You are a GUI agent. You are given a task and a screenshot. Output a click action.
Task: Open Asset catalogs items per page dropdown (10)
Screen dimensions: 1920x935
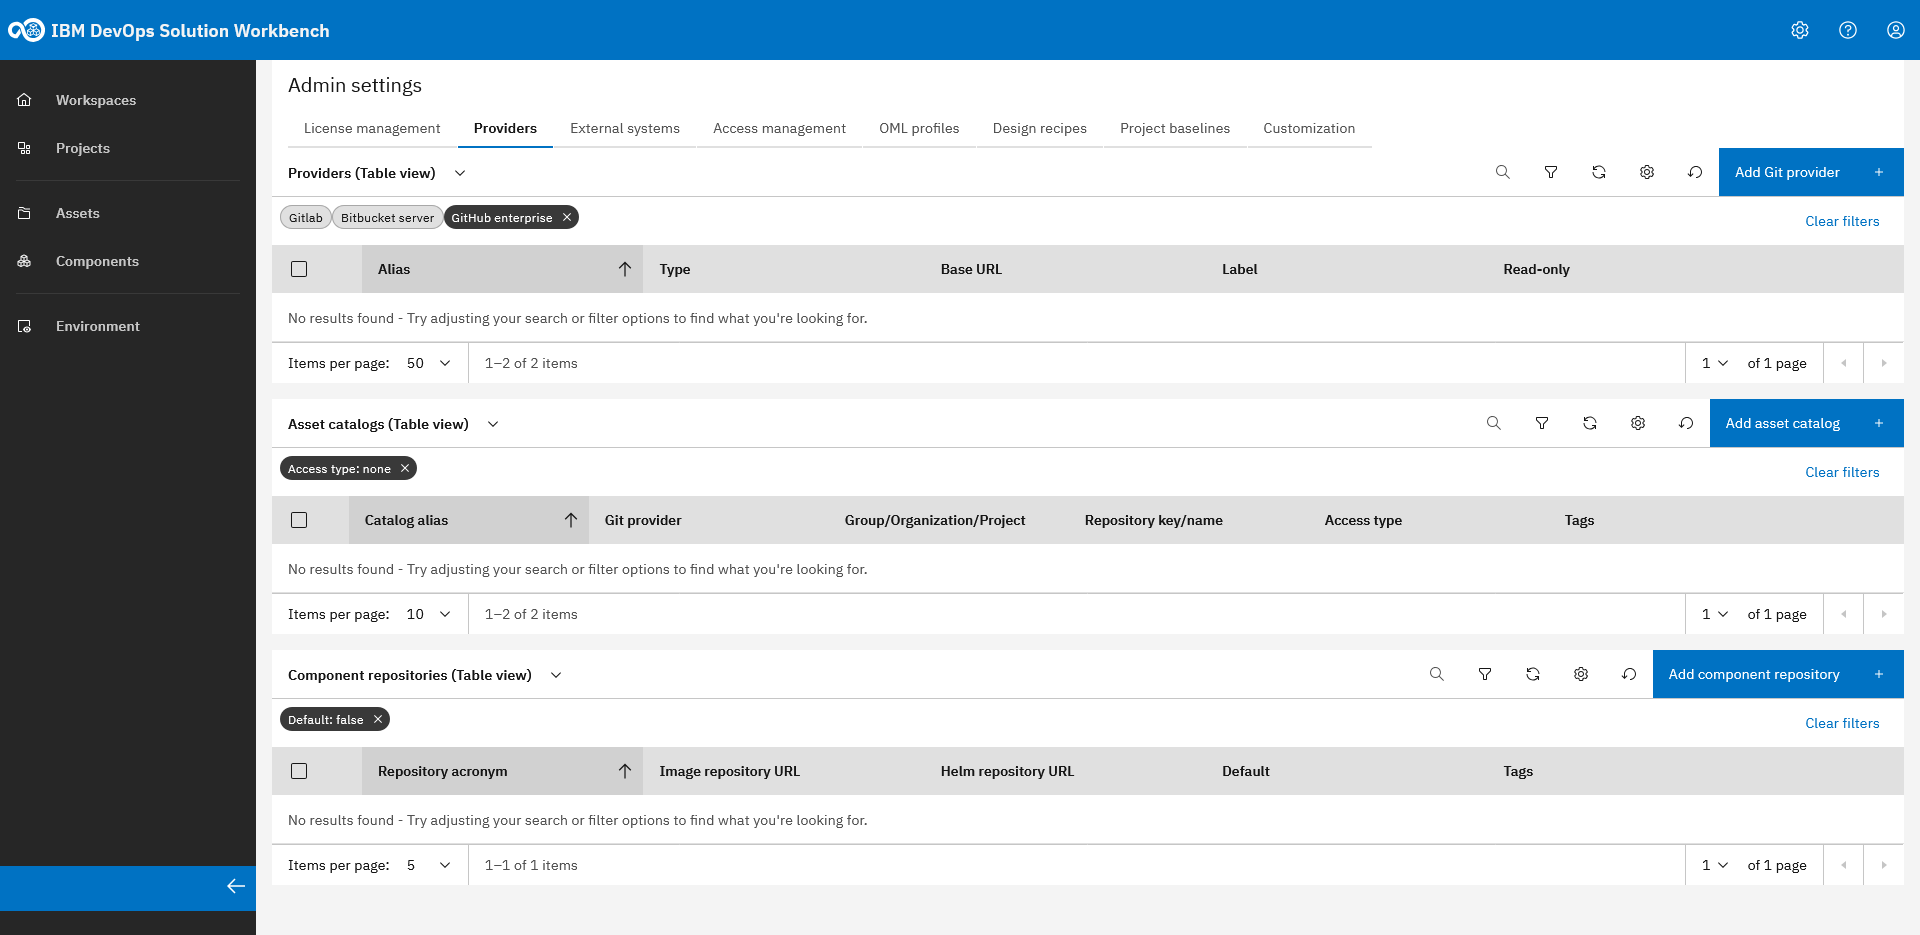[x=429, y=614]
